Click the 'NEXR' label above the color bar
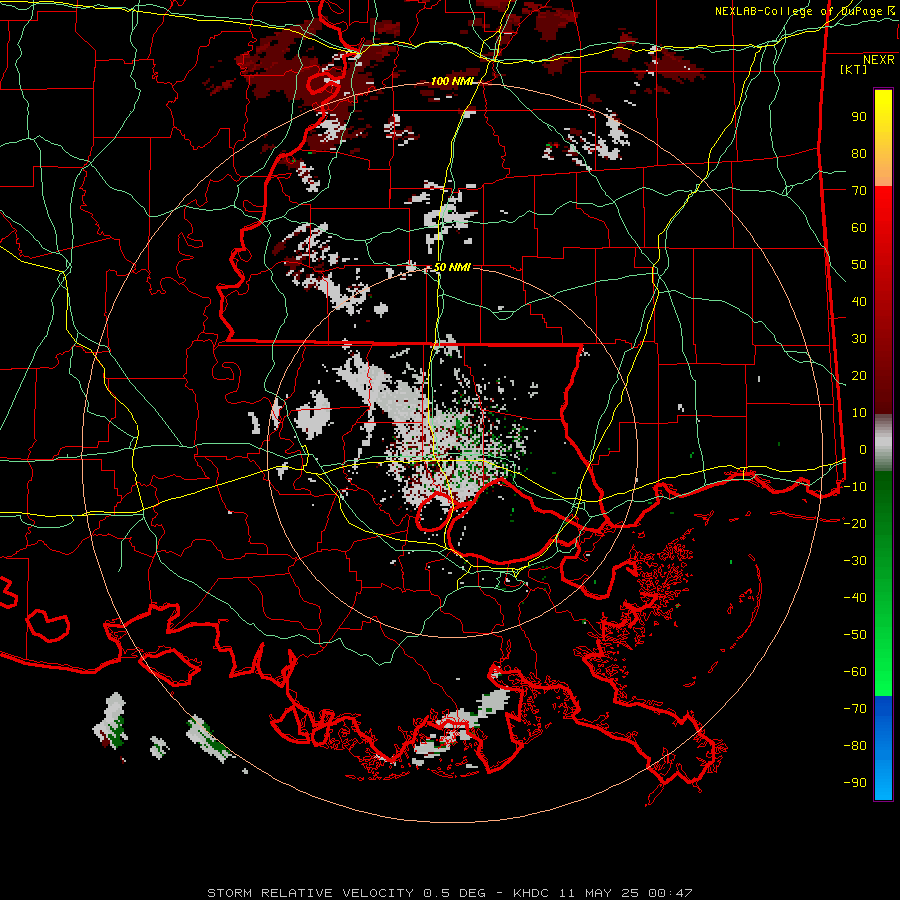 click(x=879, y=60)
